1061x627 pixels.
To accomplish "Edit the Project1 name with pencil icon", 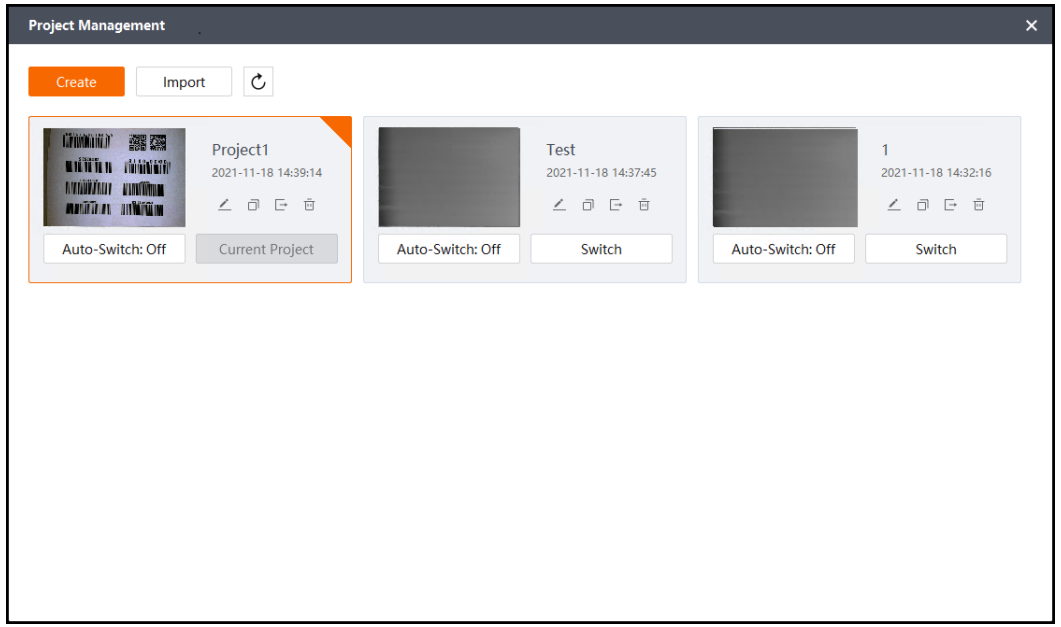I will coord(225,204).
